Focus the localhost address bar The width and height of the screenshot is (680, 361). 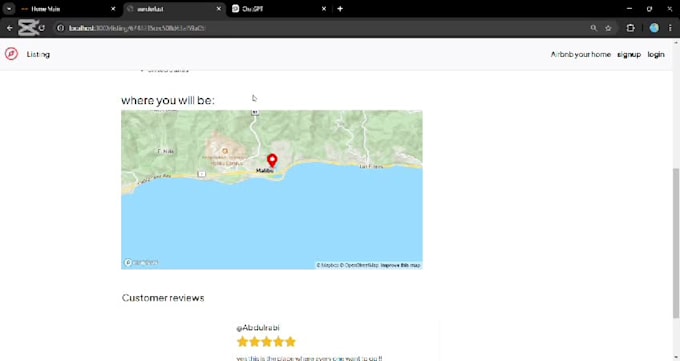(321, 28)
